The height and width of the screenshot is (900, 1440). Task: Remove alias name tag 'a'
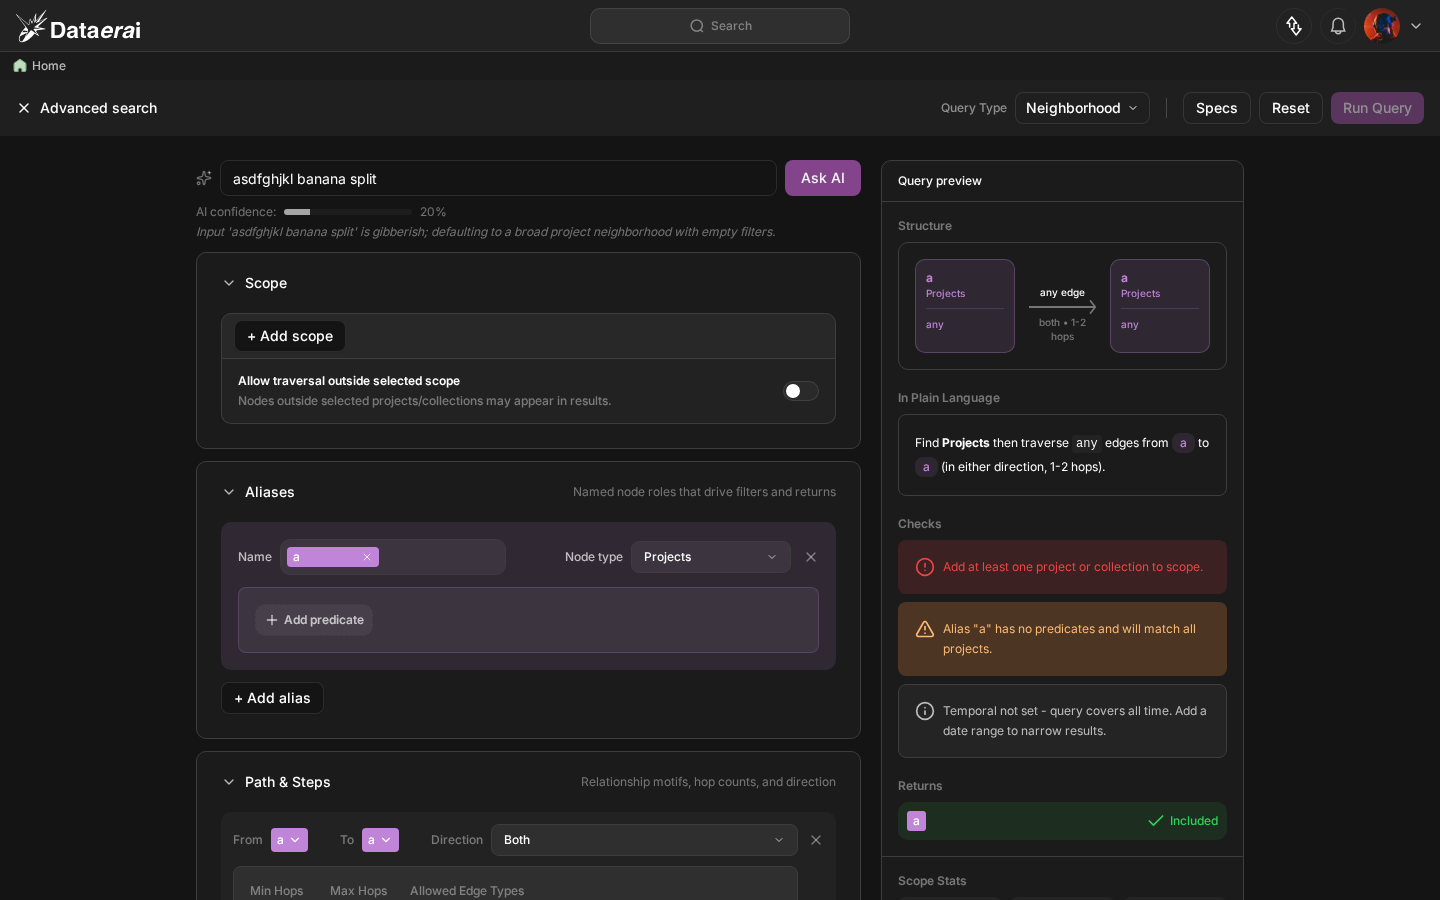point(367,557)
